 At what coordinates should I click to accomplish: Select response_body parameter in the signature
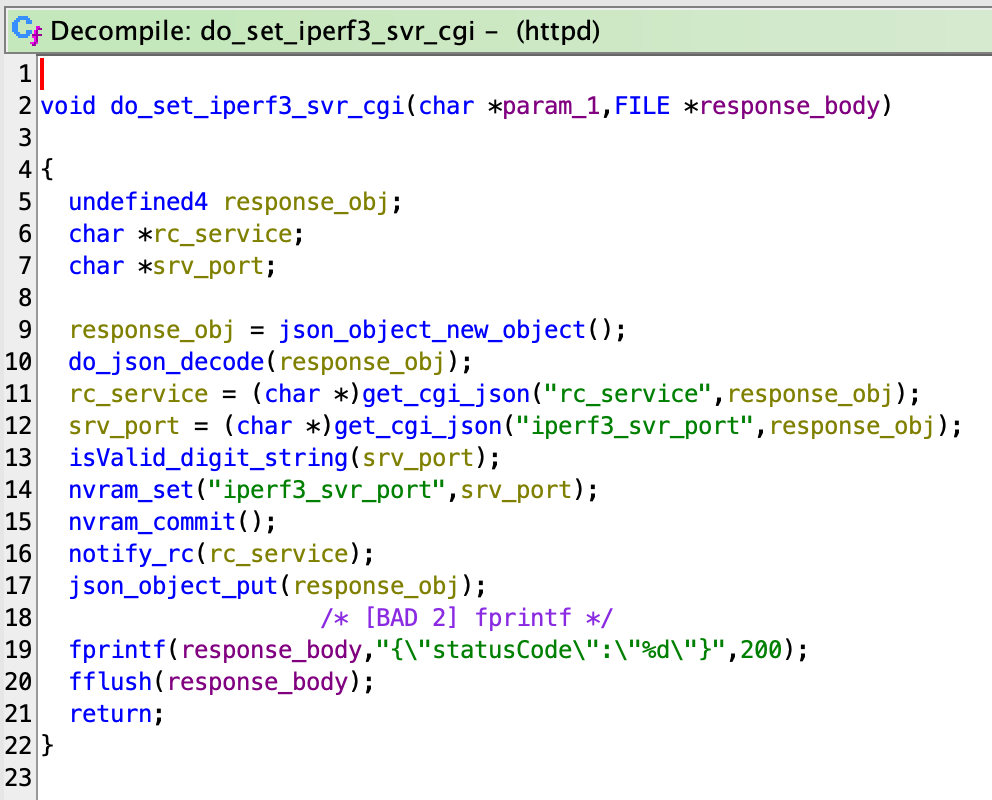click(x=789, y=106)
